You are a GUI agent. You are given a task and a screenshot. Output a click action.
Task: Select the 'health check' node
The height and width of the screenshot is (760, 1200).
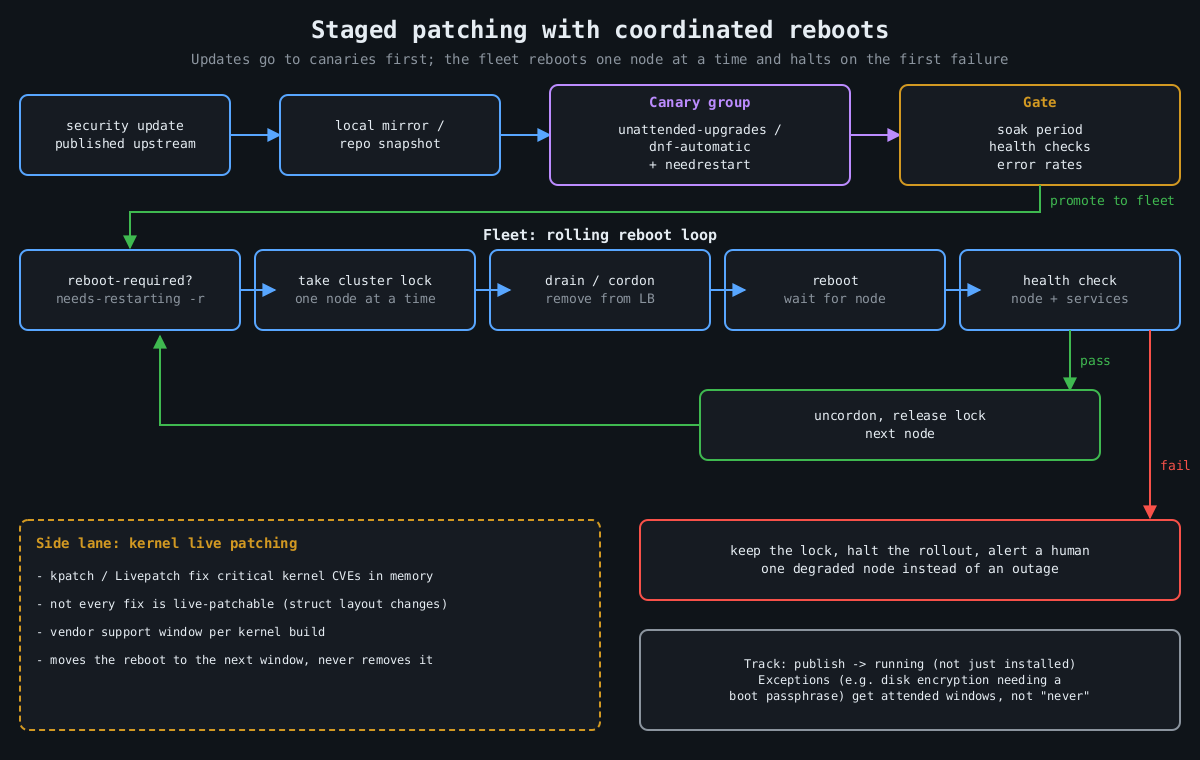click(x=1070, y=290)
